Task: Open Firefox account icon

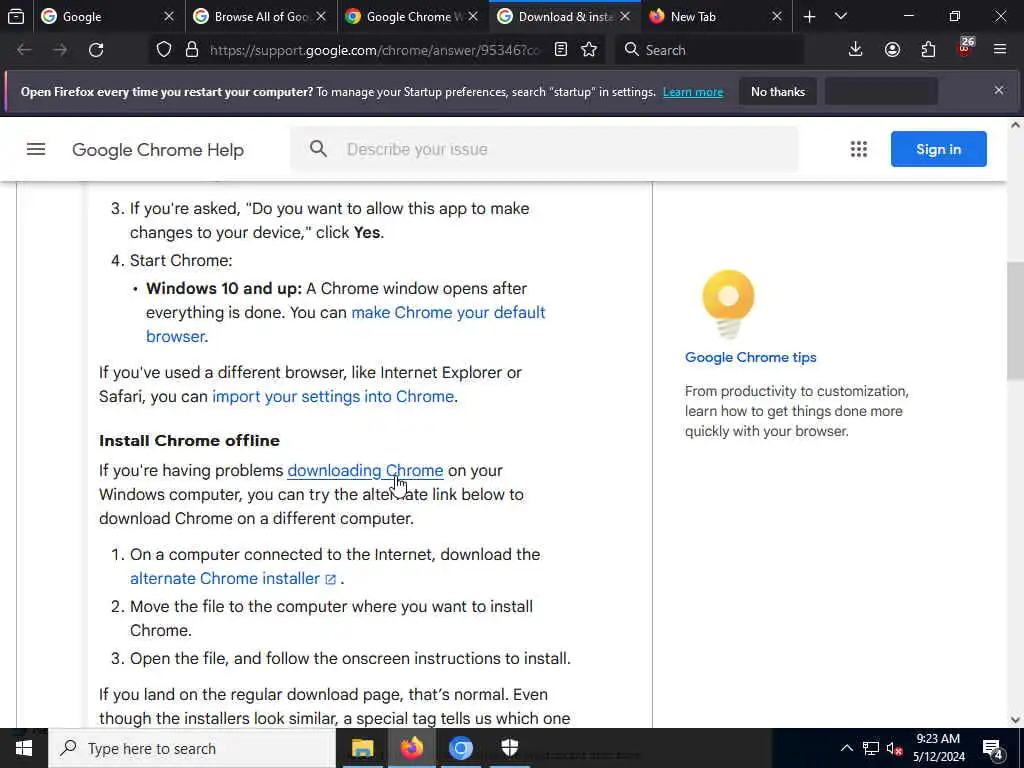Action: pos(892,50)
